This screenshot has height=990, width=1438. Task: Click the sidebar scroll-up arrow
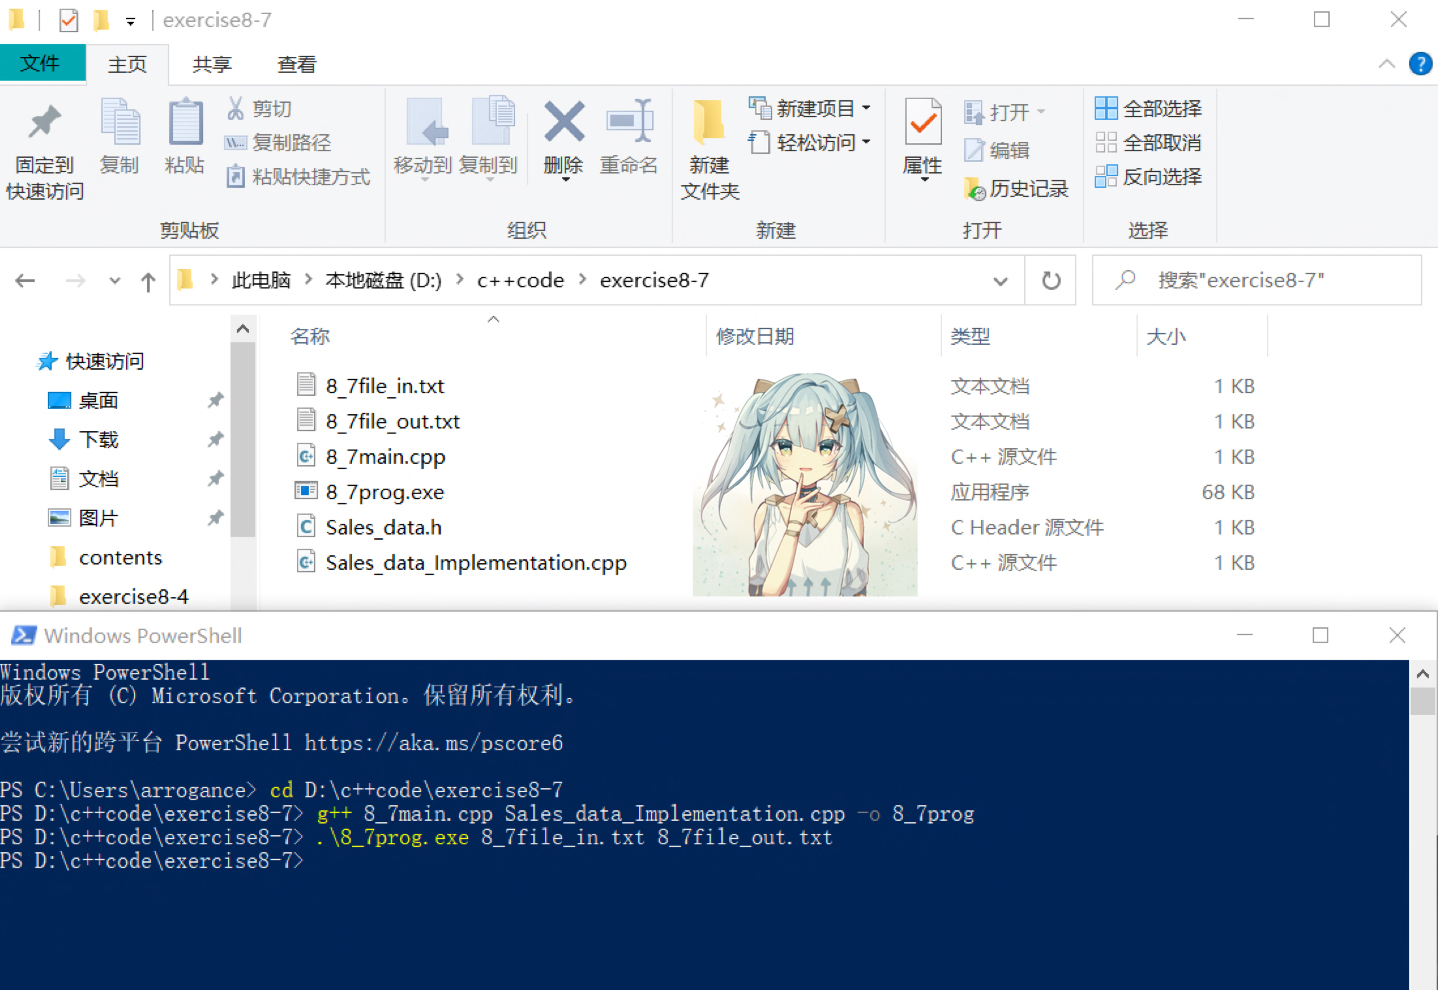point(242,328)
